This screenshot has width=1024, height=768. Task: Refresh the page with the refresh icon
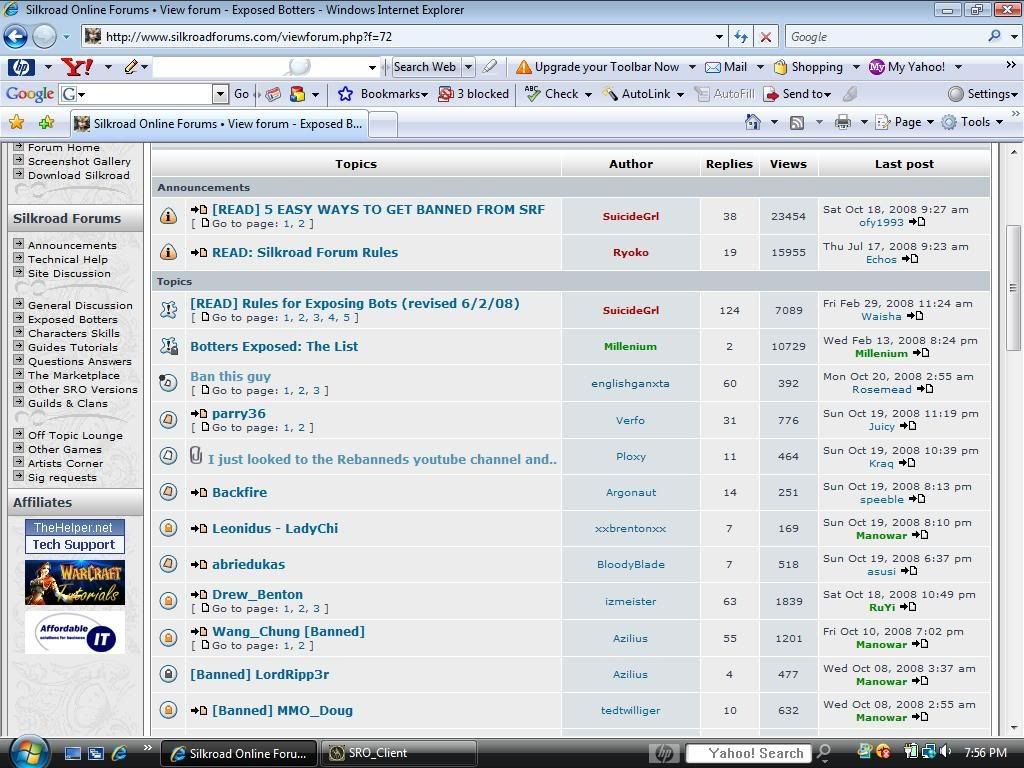coord(741,37)
